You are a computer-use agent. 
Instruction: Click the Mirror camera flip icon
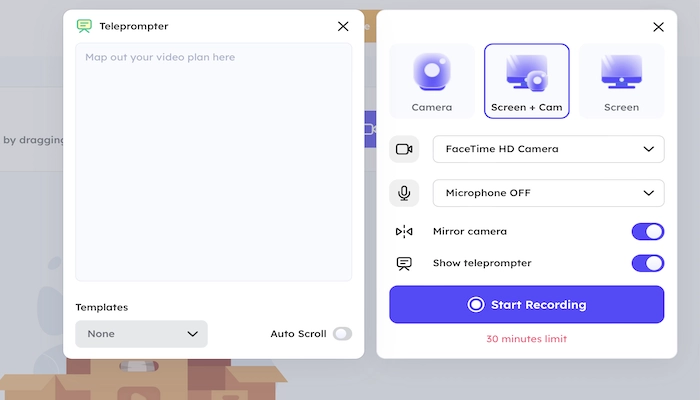click(404, 232)
